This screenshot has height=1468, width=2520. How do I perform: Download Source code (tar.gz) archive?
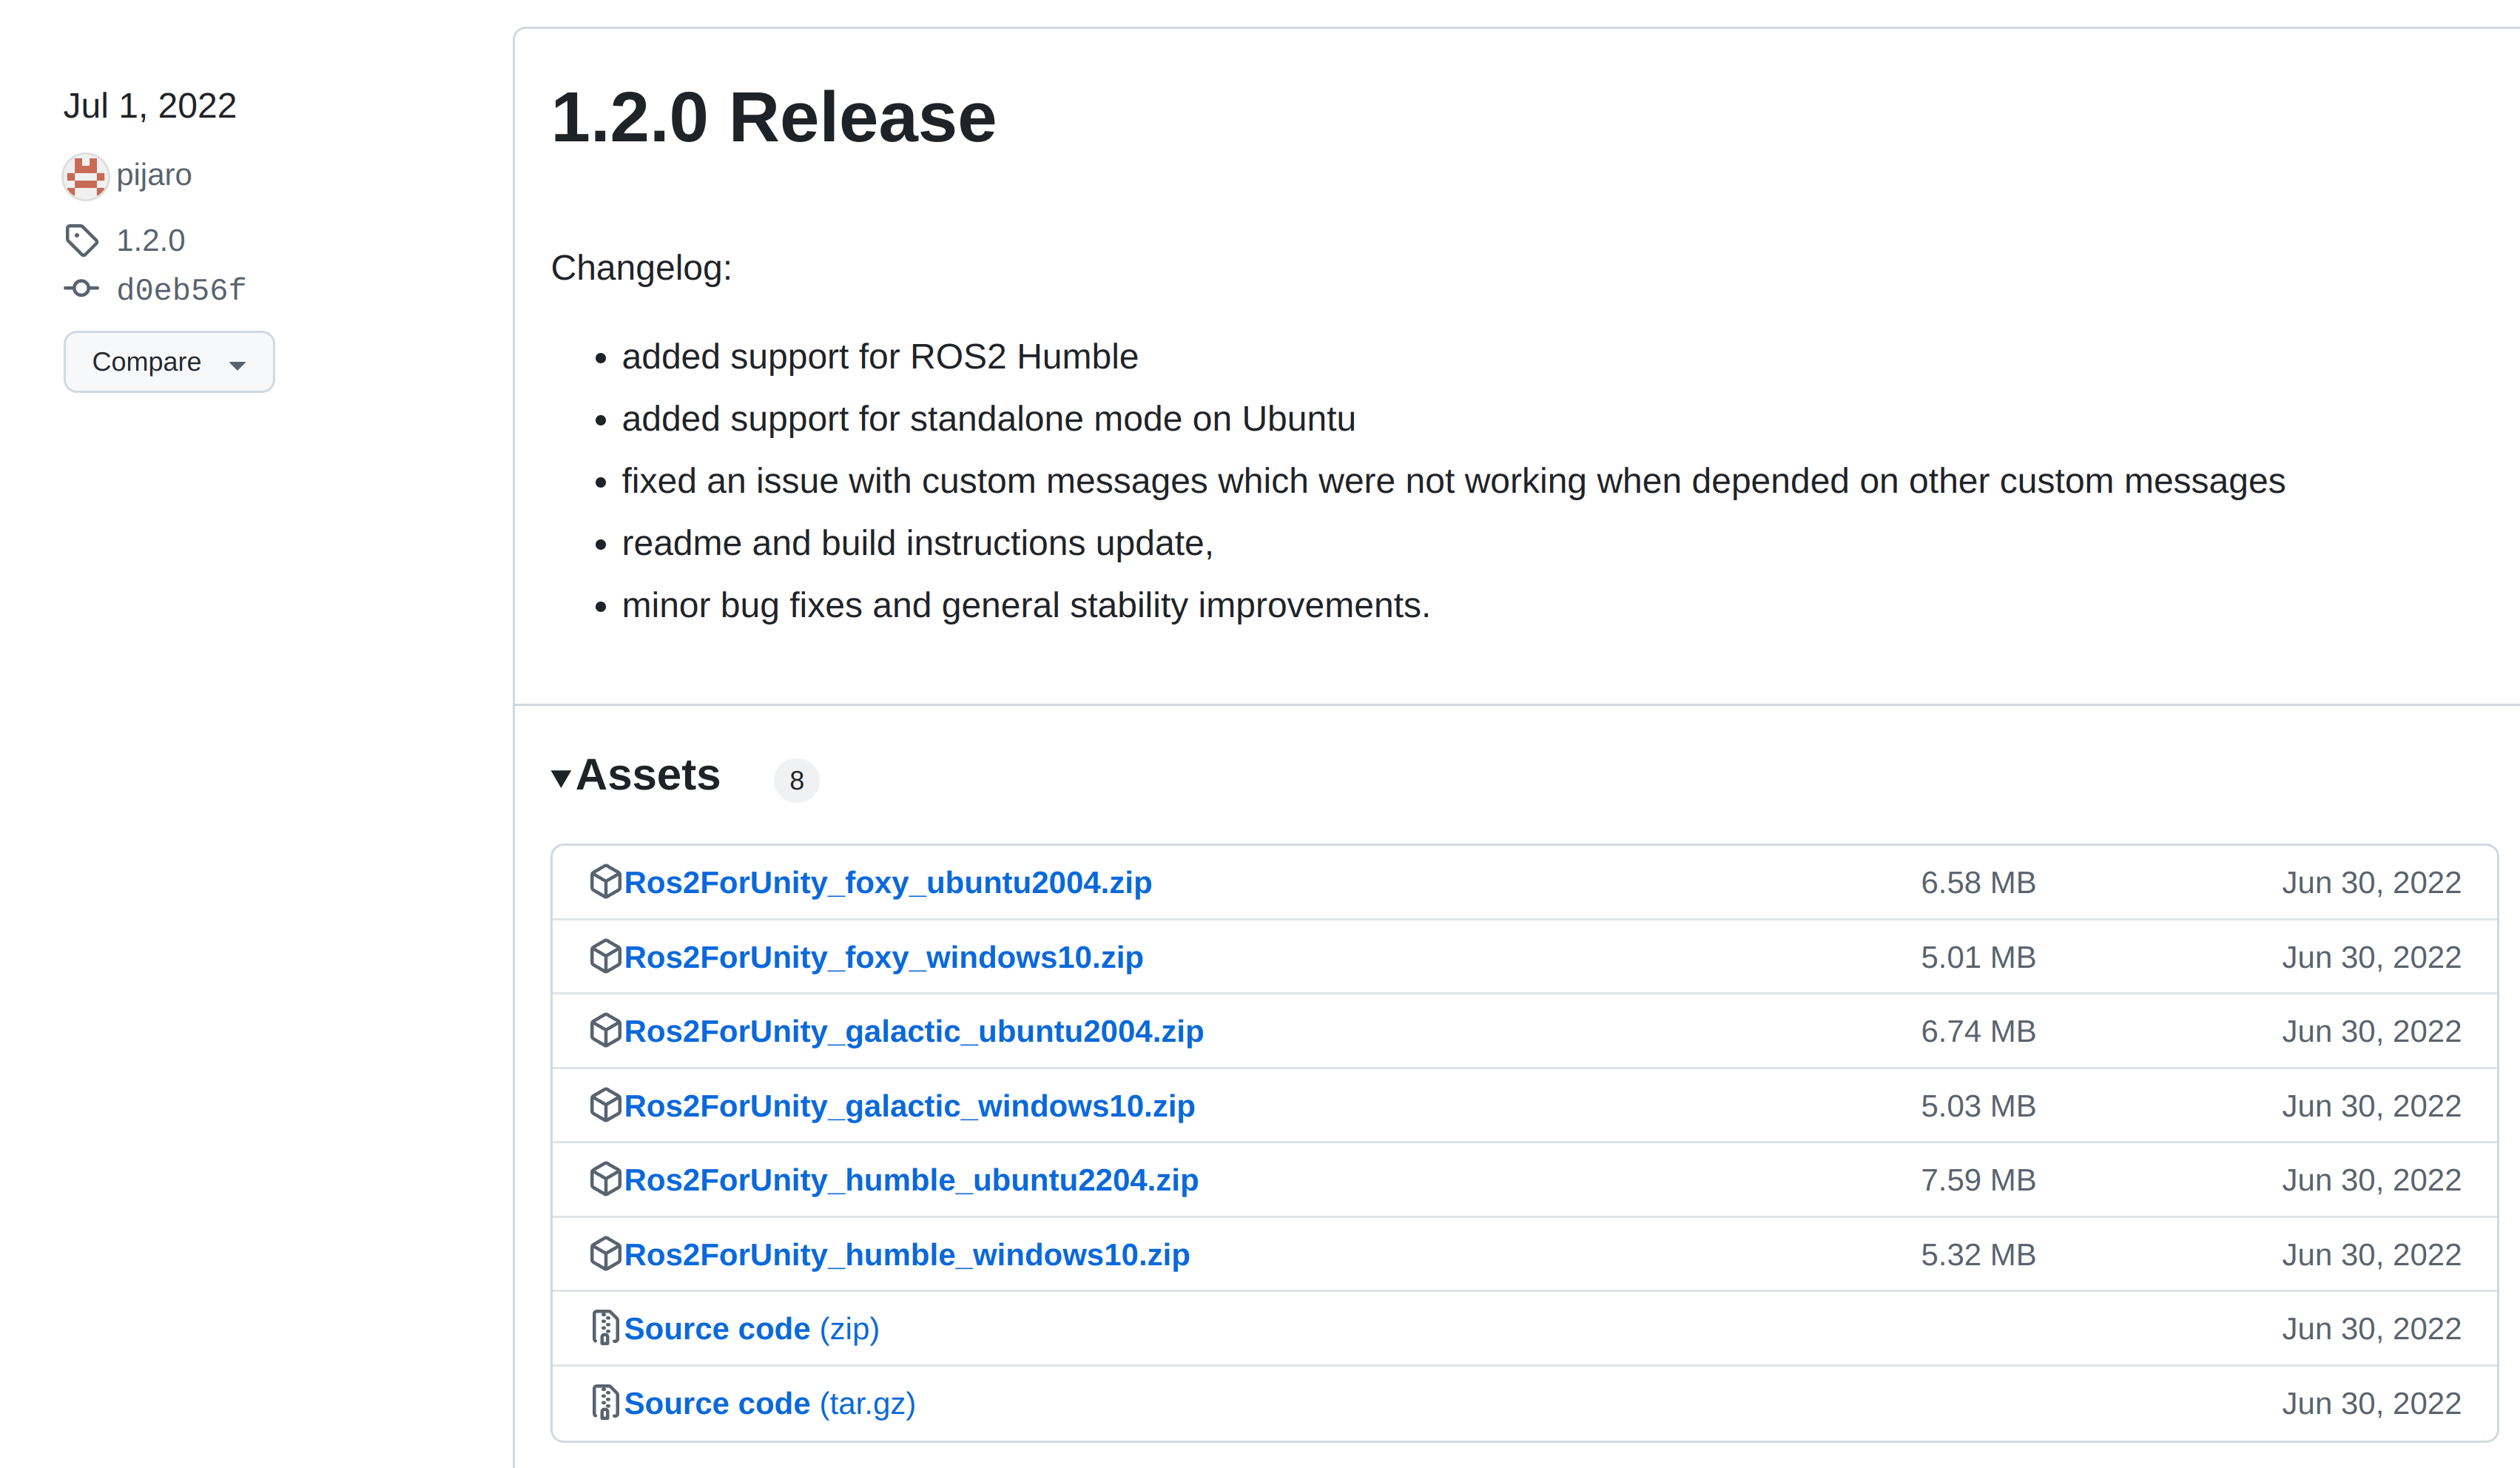(769, 1403)
